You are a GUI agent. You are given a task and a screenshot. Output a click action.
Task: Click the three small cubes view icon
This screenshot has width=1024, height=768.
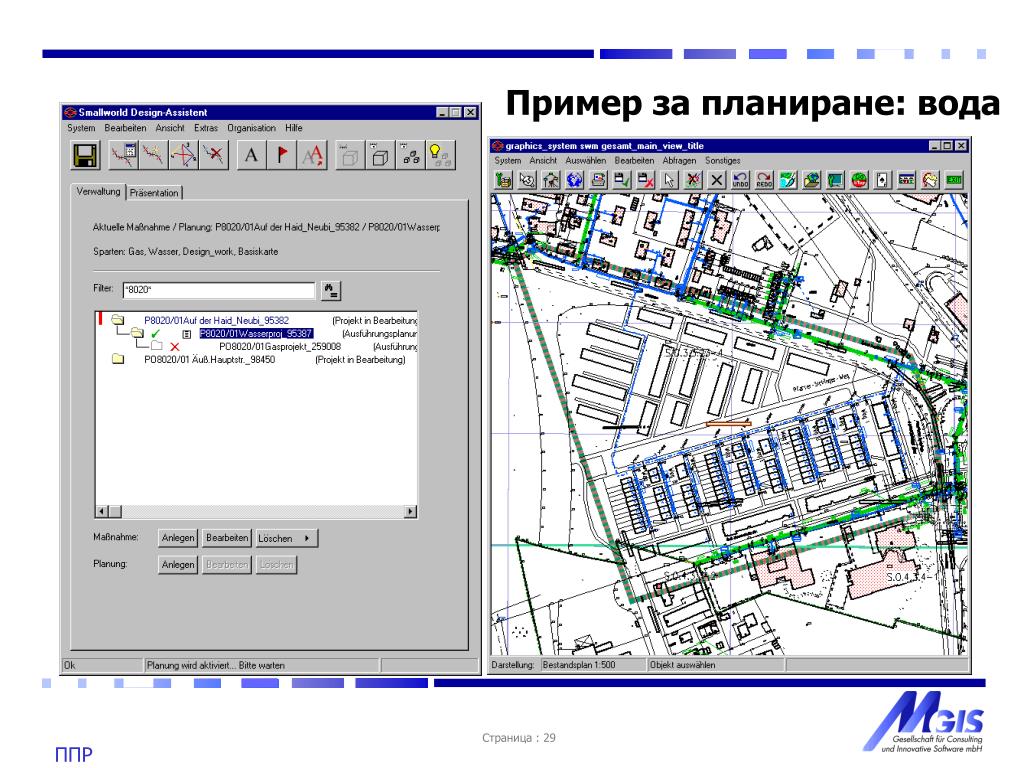click(411, 155)
